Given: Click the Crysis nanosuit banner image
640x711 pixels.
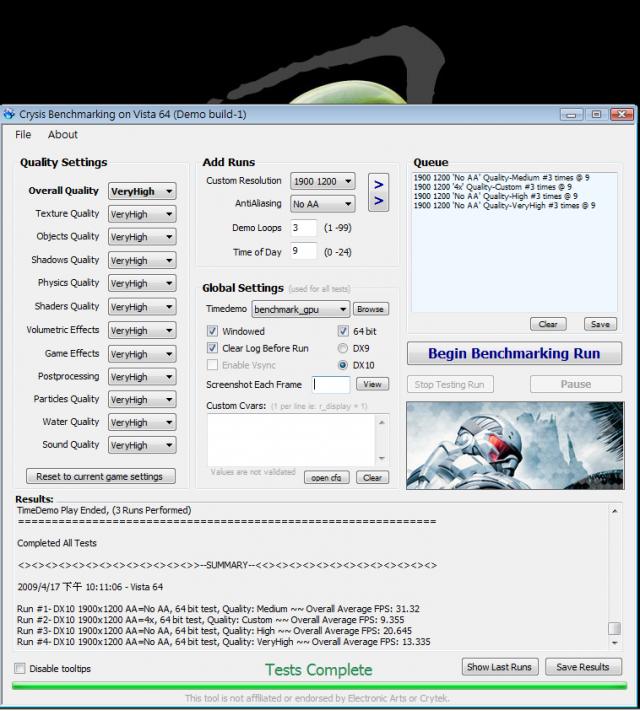Looking at the screenshot, I should click(x=515, y=445).
